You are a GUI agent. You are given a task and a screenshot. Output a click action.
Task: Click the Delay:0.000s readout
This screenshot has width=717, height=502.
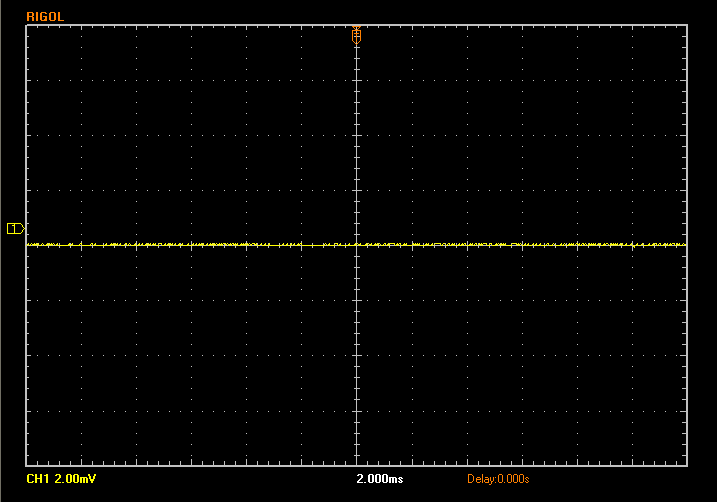coord(498,479)
